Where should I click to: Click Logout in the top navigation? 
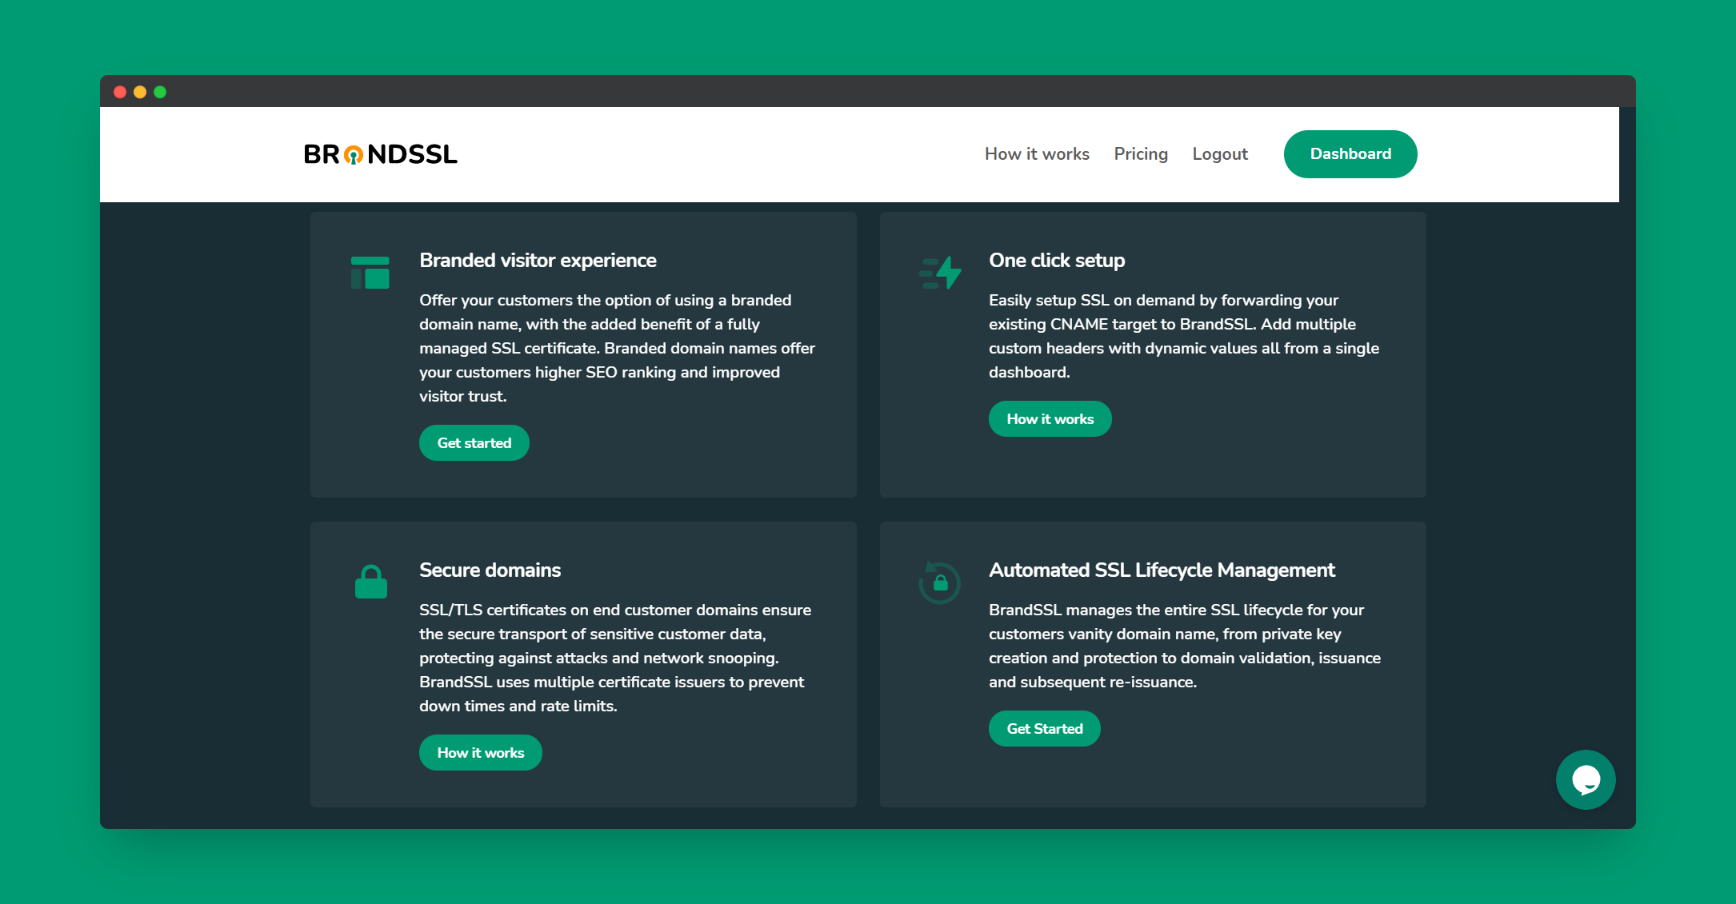[1220, 154]
